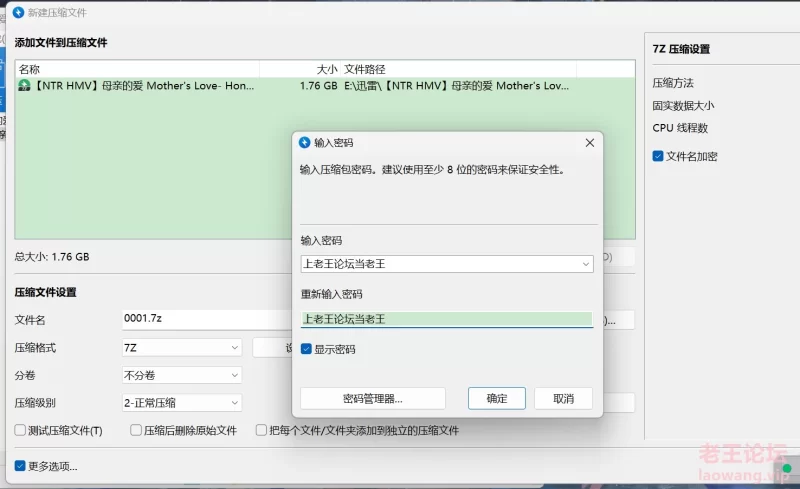Image resolution: width=800 pixels, height=489 pixels.
Task: Enable 测试压缩文件(T) checkbox
Action: pyautogui.click(x=20, y=430)
